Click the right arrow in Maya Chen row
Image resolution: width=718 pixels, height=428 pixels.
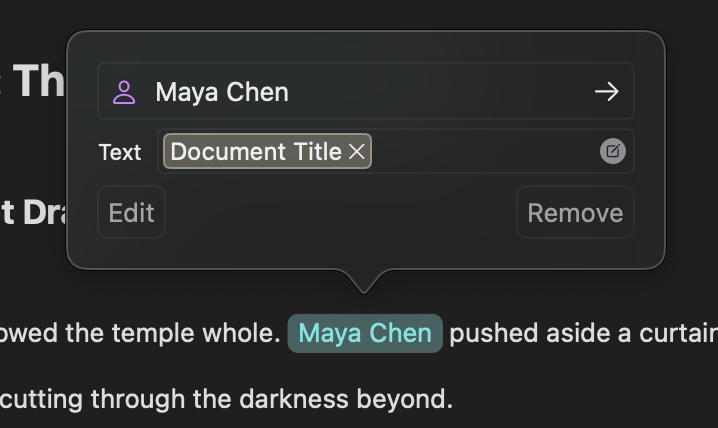[606, 92]
